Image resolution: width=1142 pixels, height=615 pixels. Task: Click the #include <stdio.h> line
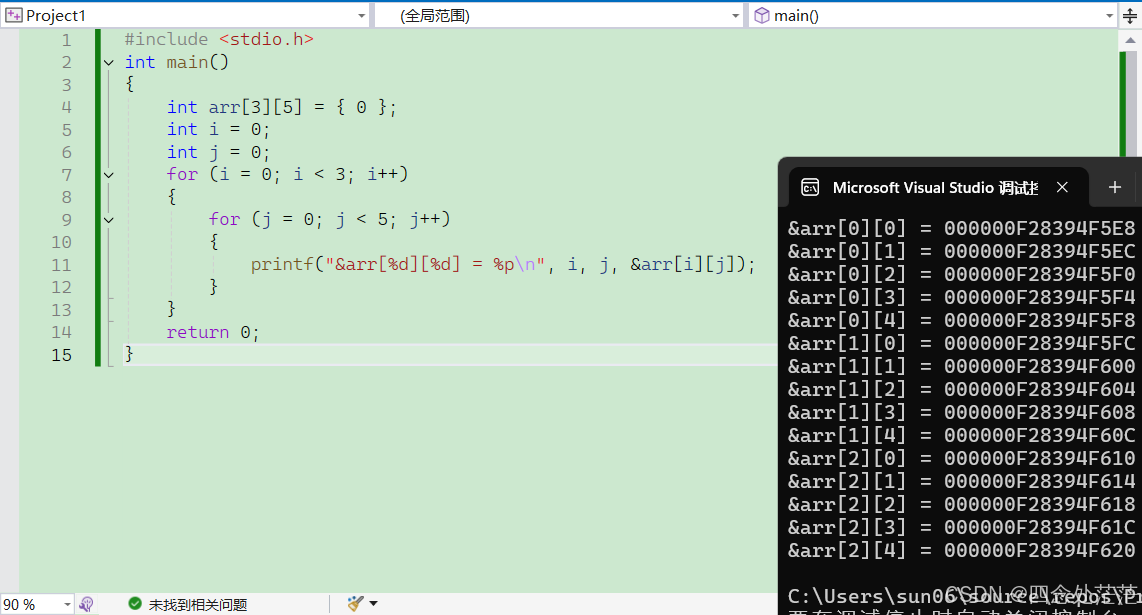click(x=219, y=39)
